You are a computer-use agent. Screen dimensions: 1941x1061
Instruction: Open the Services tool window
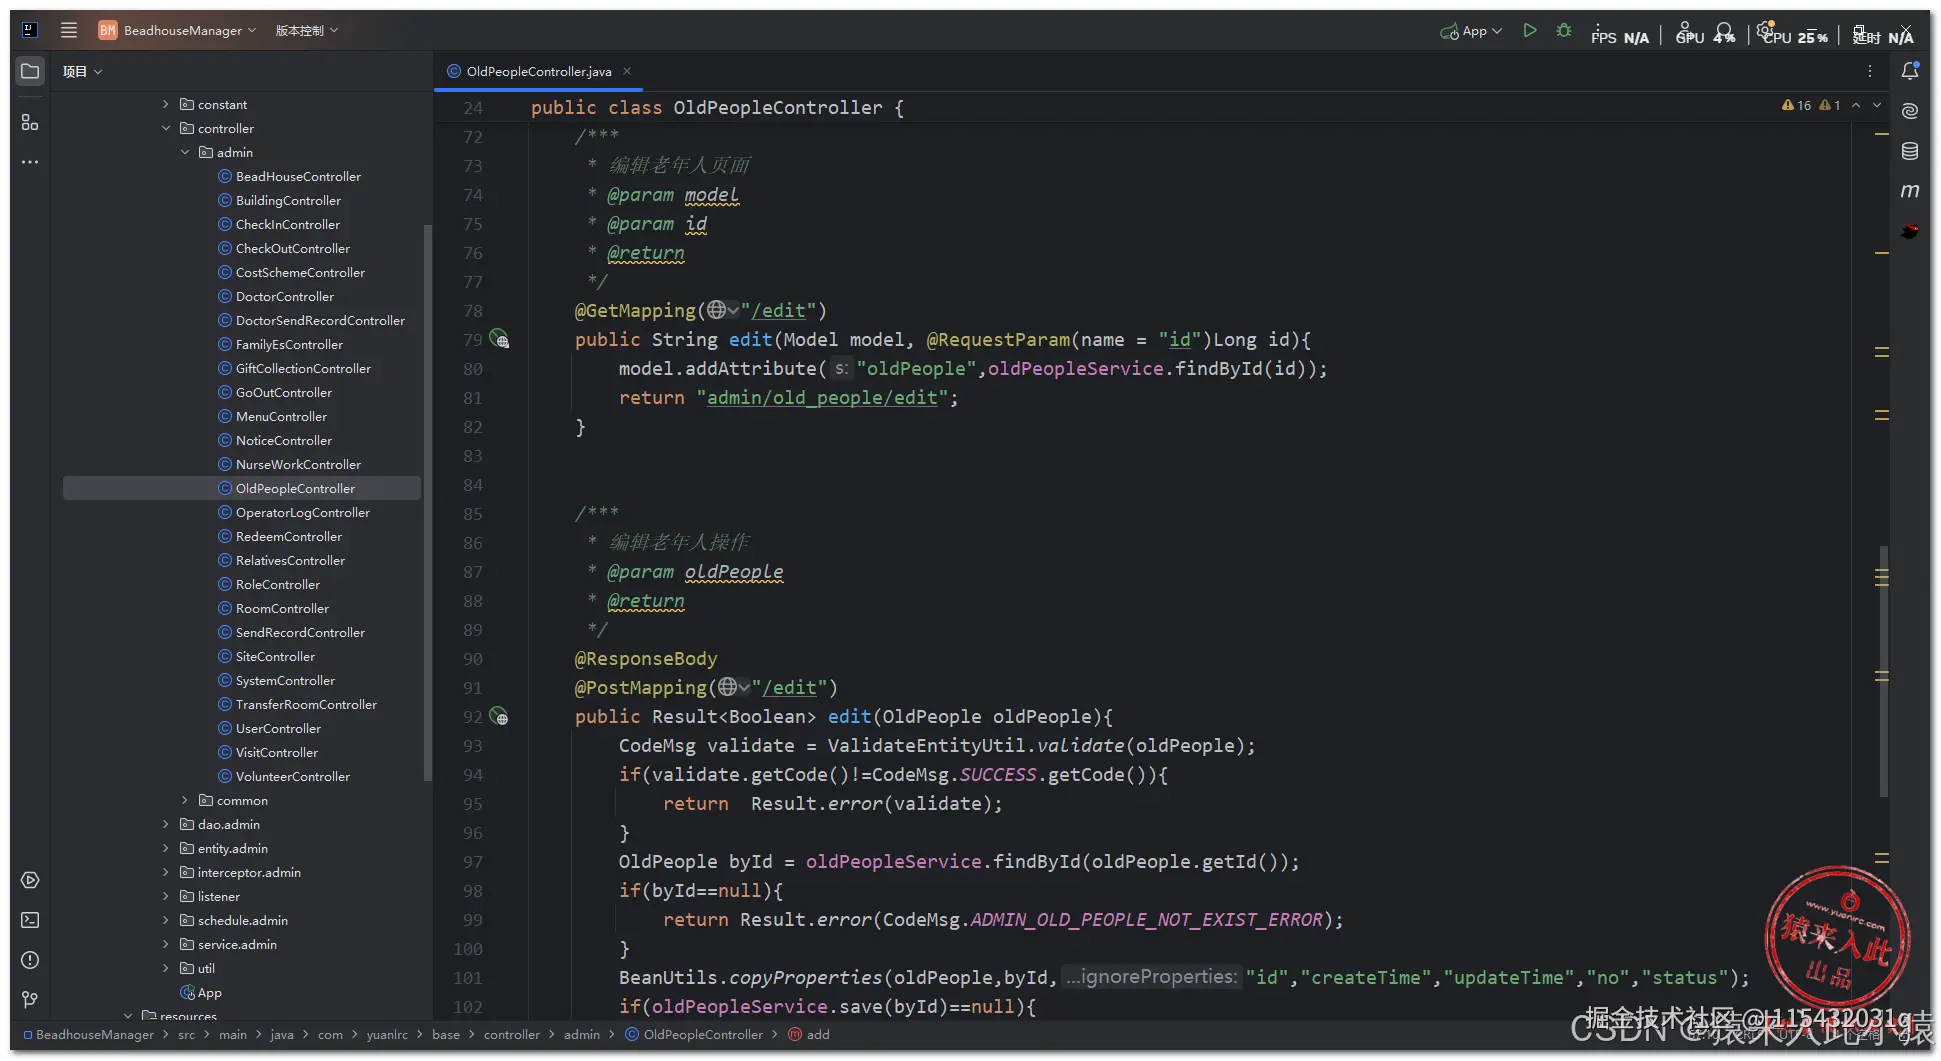30,880
